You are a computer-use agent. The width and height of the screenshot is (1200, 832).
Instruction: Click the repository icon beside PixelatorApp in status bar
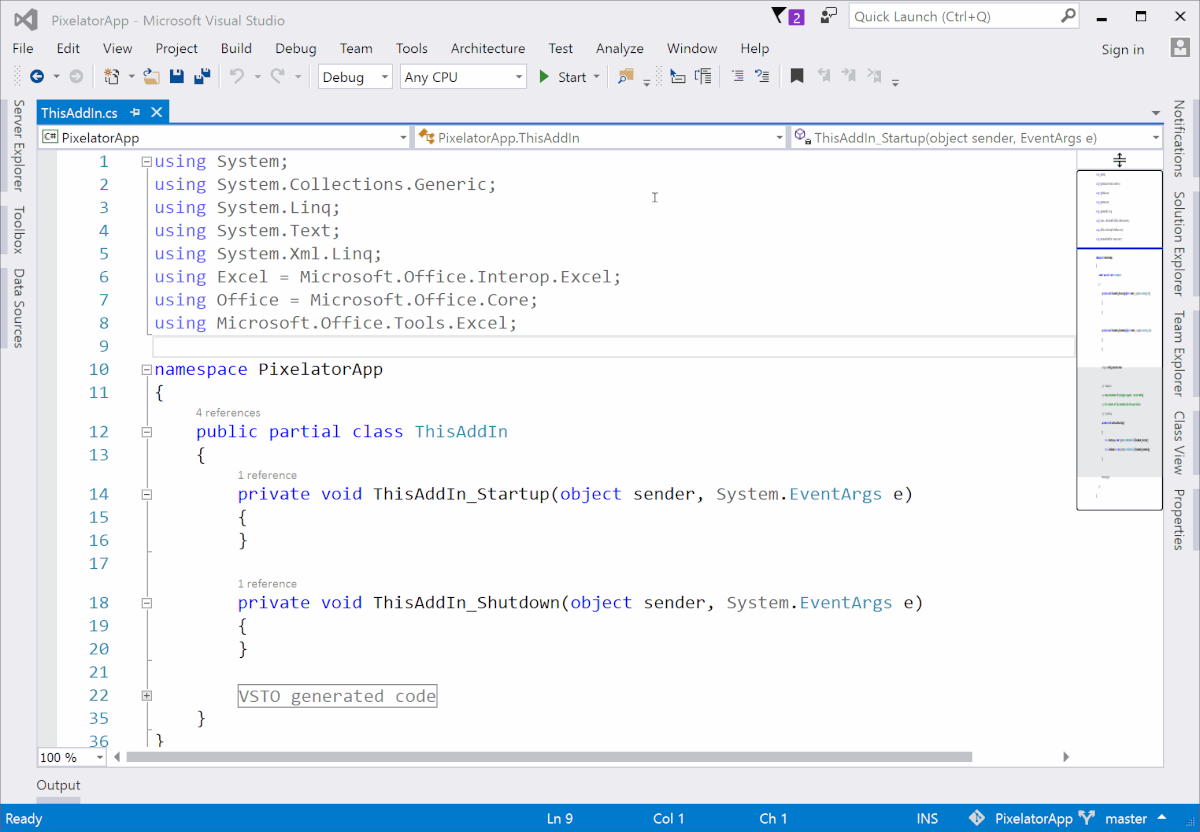977,818
